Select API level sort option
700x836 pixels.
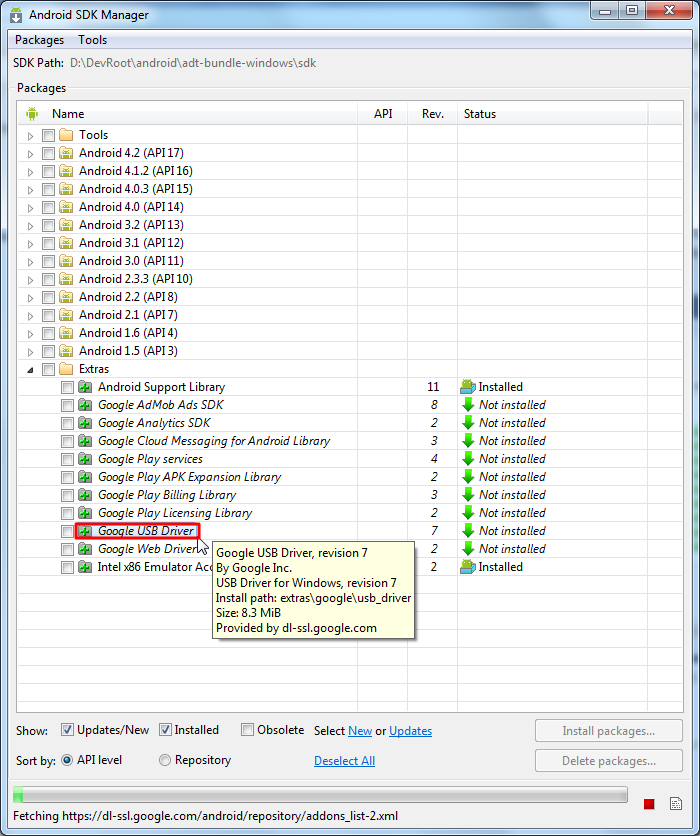click(67, 760)
